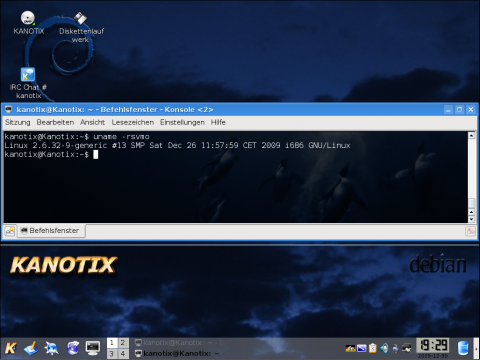Open the Diskettenlaufwerk floppy drive icon
This screenshot has width=480, height=360.
click(x=80, y=18)
